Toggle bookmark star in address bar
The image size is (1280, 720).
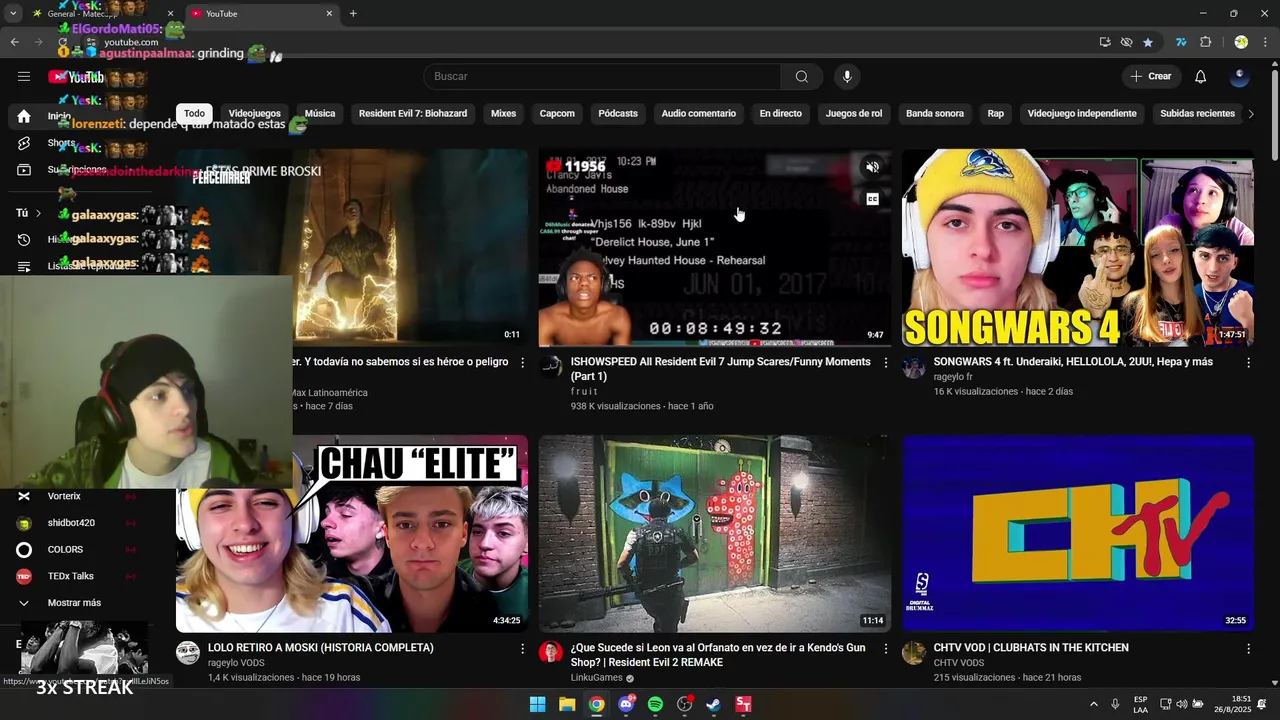point(1148,42)
